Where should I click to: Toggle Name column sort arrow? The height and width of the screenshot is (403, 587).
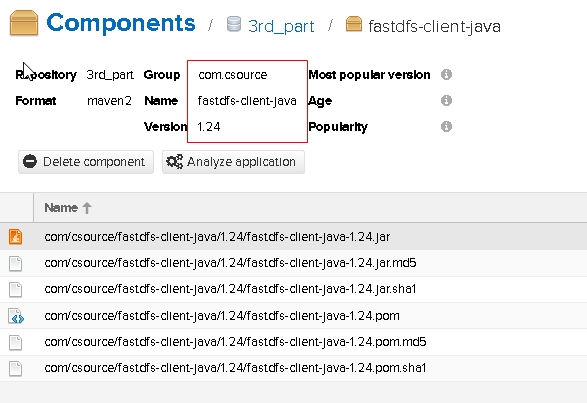(87, 208)
